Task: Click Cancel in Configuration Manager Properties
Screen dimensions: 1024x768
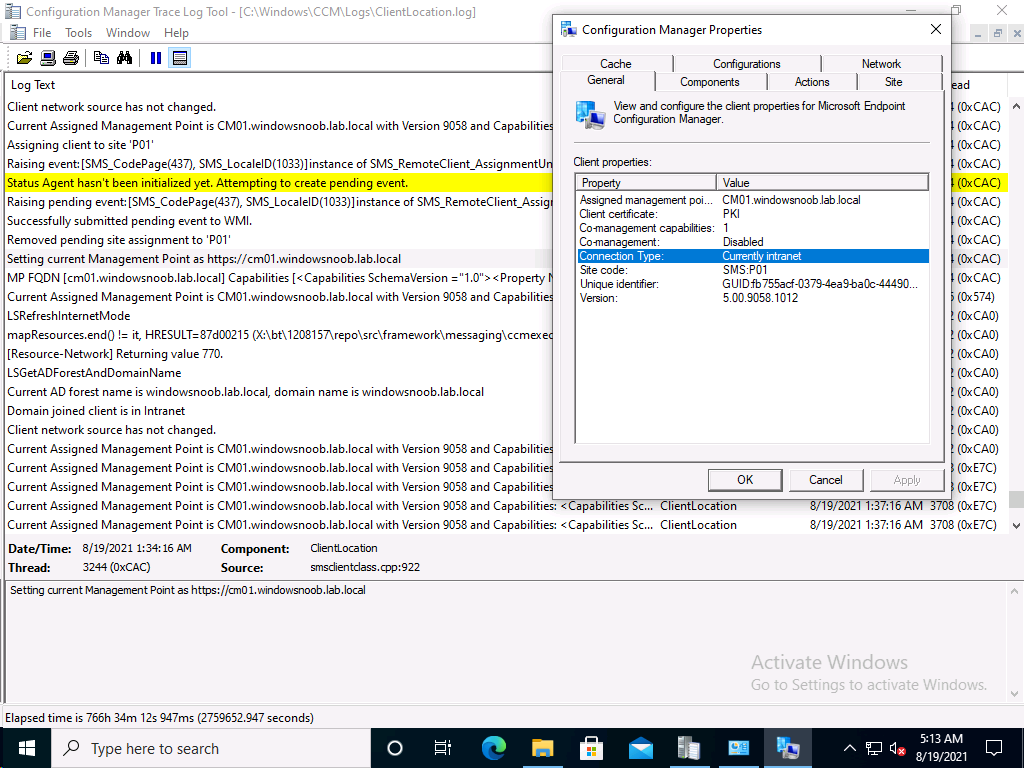Action: pyautogui.click(x=826, y=480)
